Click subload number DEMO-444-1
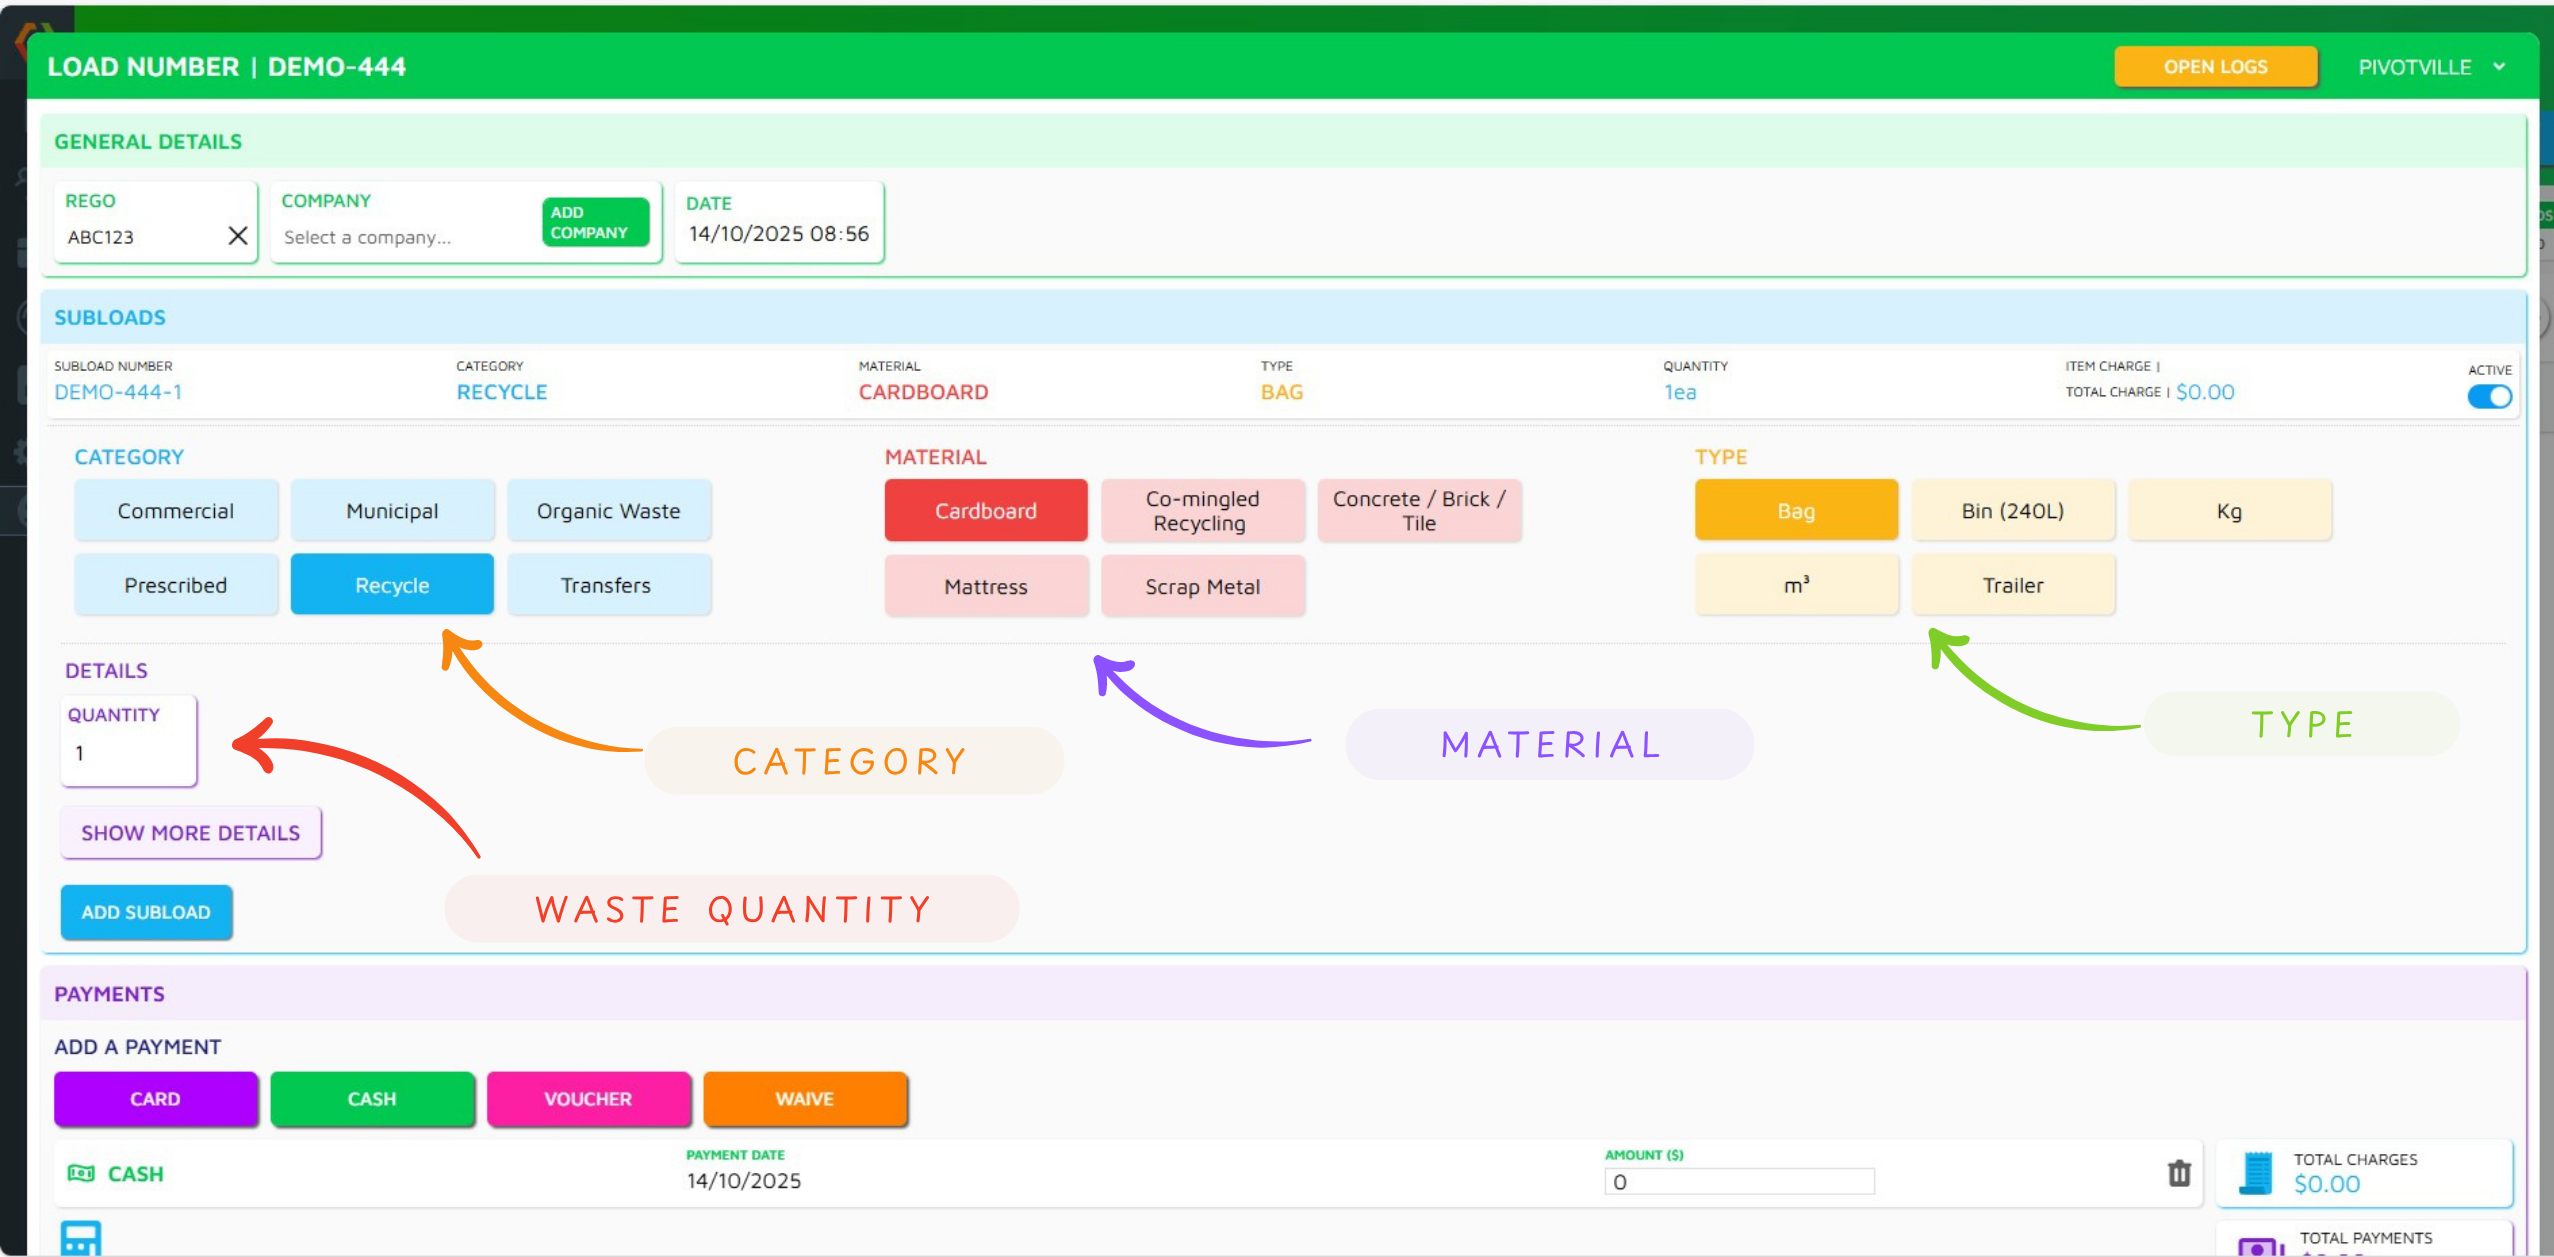2554x1257 pixels. point(118,392)
